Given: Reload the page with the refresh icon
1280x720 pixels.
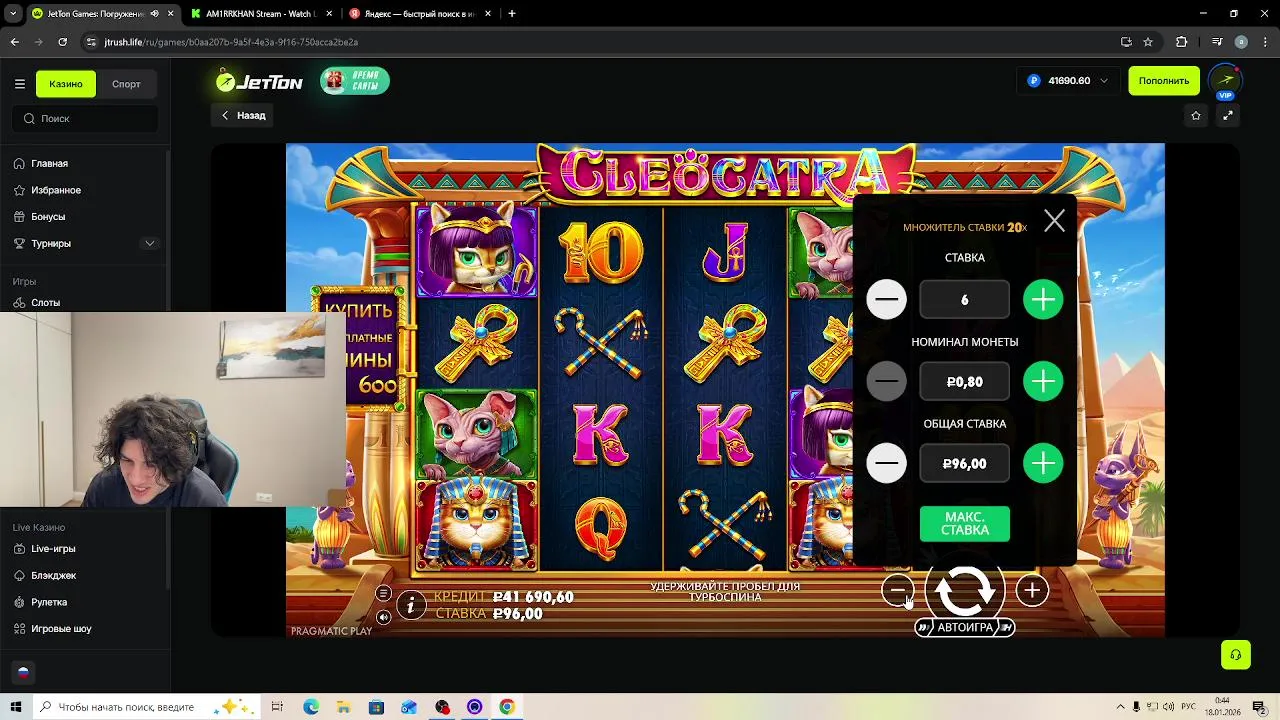Looking at the screenshot, I should coord(62,42).
